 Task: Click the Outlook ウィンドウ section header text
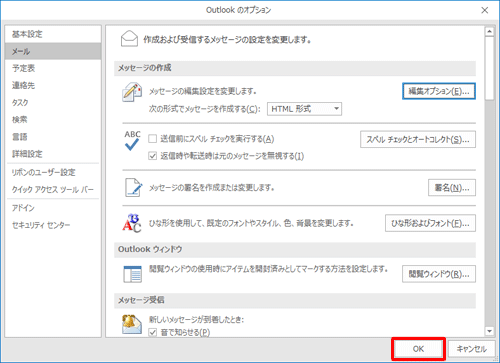coord(150,249)
